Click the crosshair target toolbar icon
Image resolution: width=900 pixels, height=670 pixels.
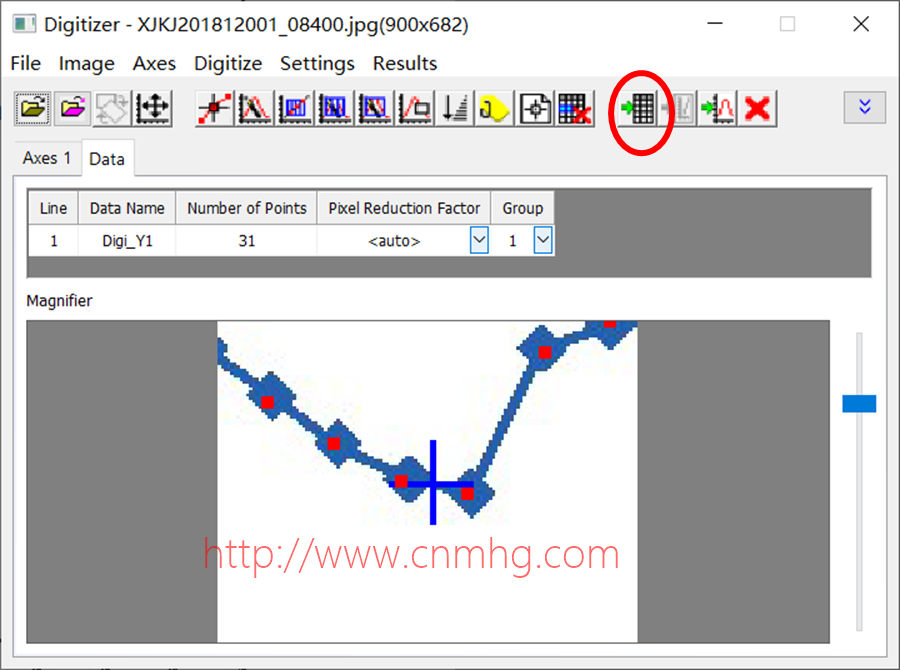pyautogui.click(x=536, y=108)
